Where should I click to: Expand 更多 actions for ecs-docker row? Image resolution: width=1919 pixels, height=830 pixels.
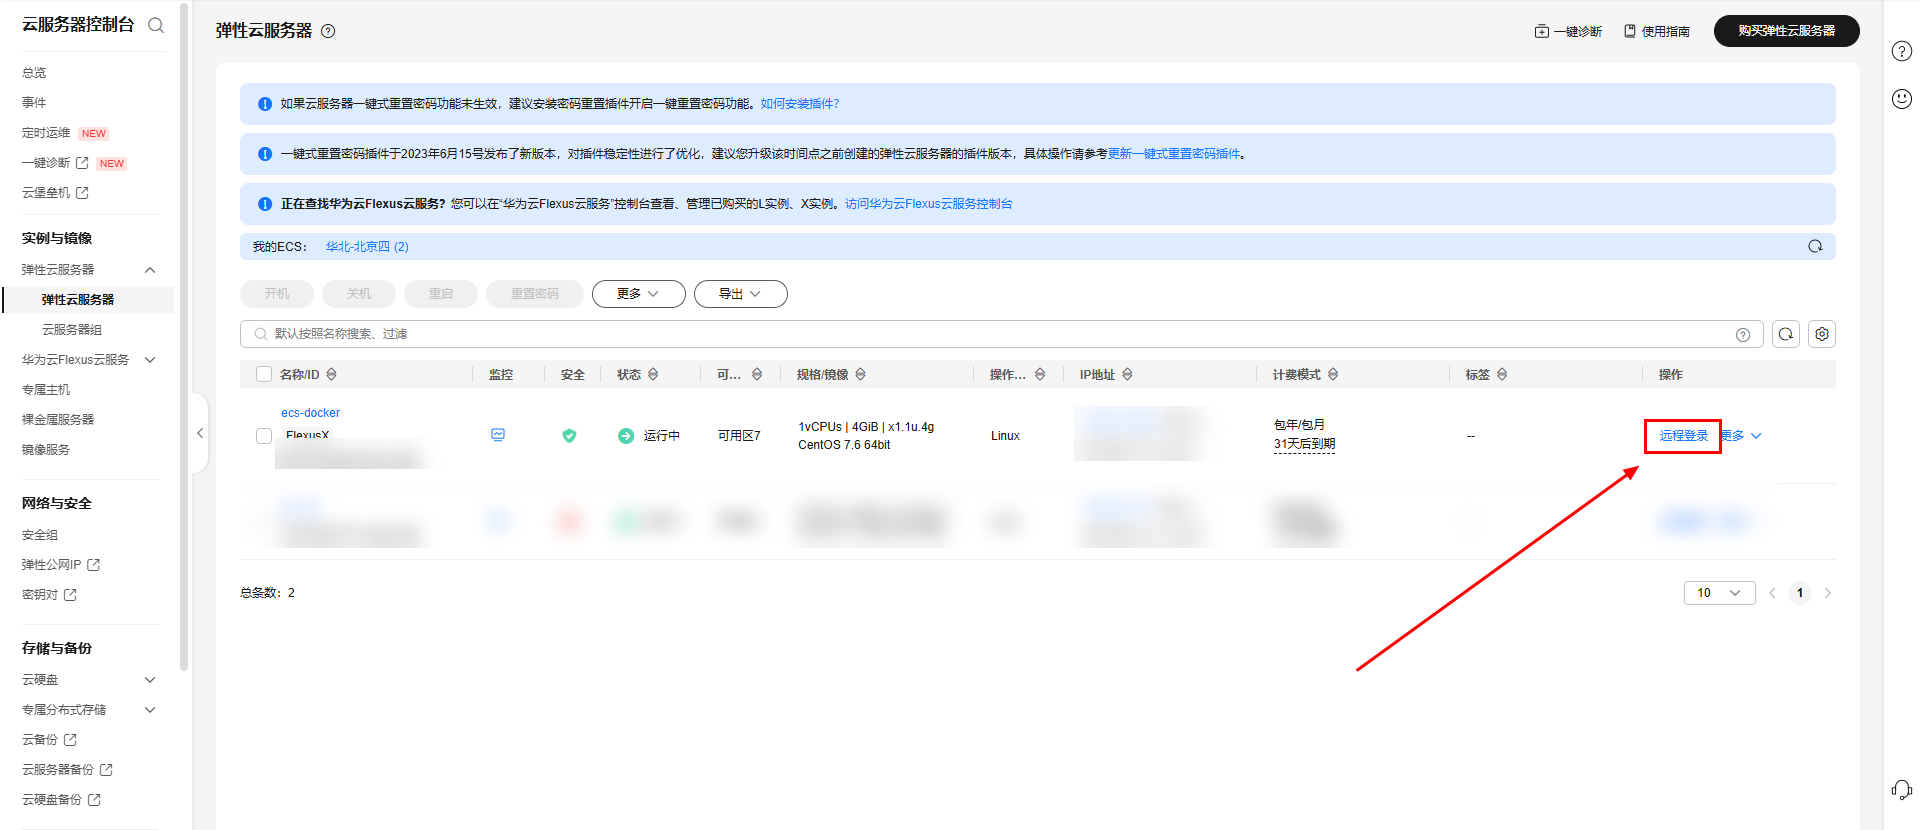[1743, 436]
